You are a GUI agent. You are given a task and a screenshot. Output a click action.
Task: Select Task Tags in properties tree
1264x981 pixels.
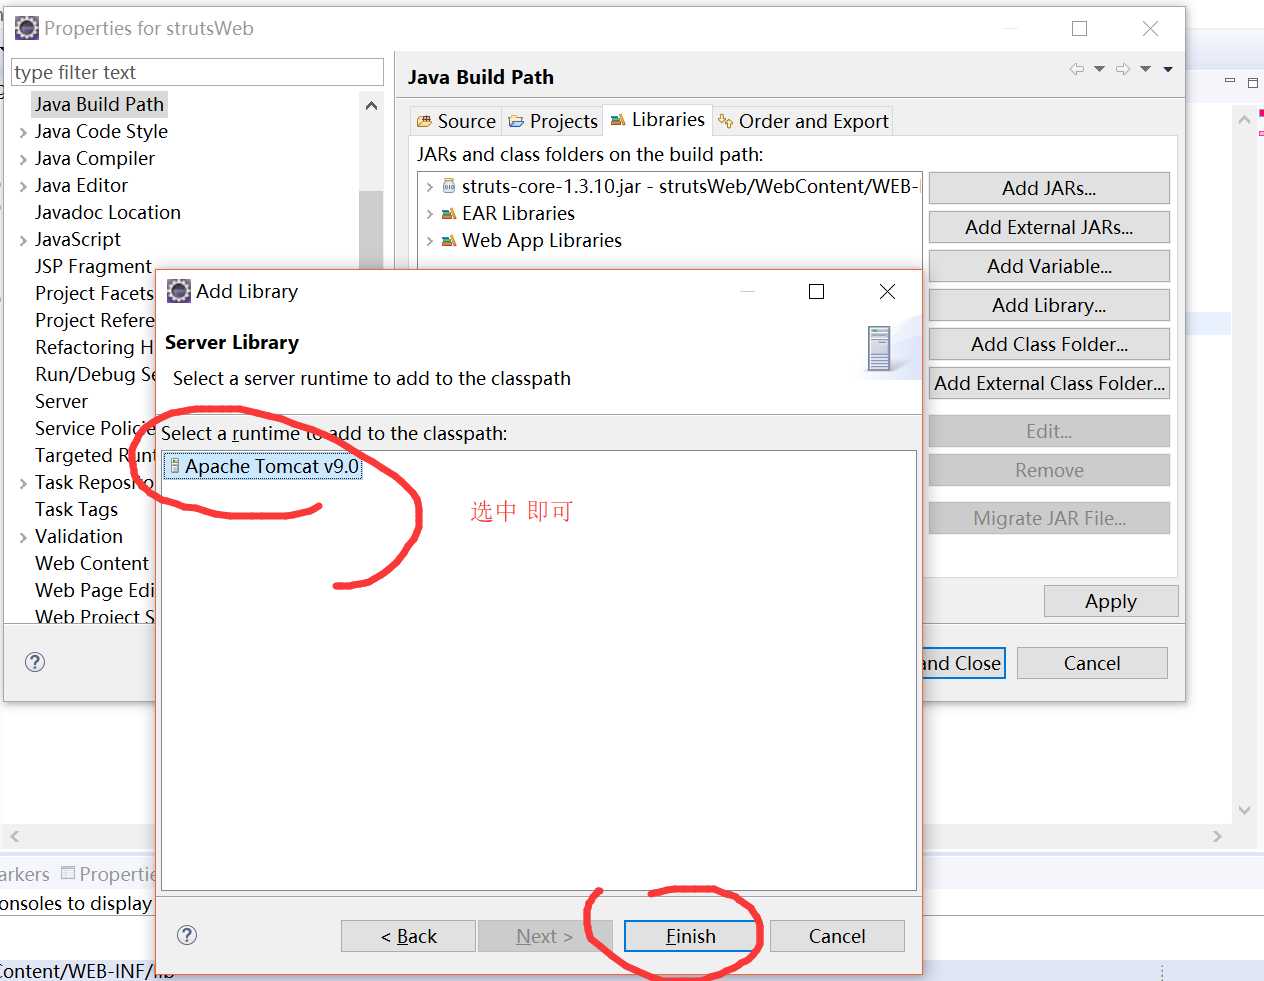76,509
